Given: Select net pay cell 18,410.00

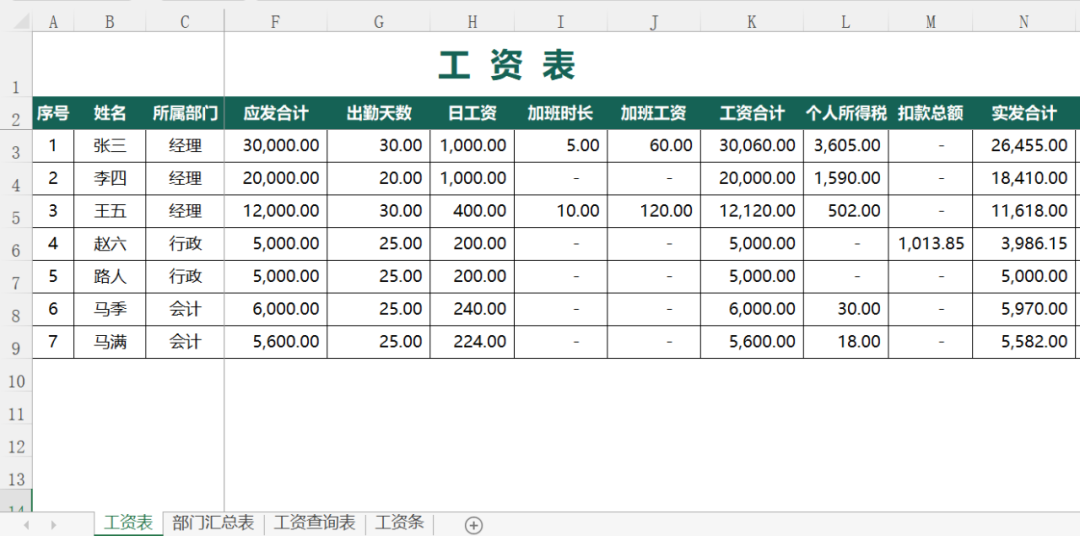Looking at the screenshot, I should 1024,178.
